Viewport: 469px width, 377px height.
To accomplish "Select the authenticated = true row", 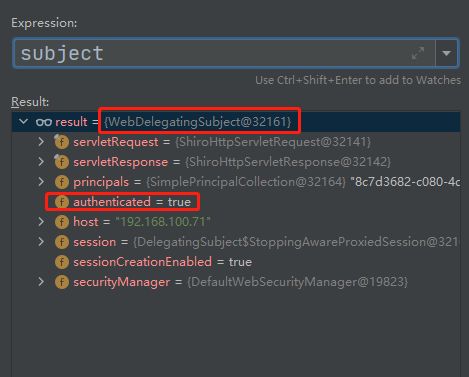I will (236, 202).
